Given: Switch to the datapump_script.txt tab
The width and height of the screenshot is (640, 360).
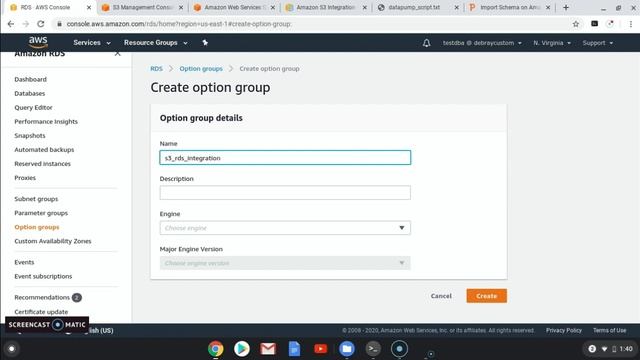Looking at the screenshot, I should coord(418,7).
